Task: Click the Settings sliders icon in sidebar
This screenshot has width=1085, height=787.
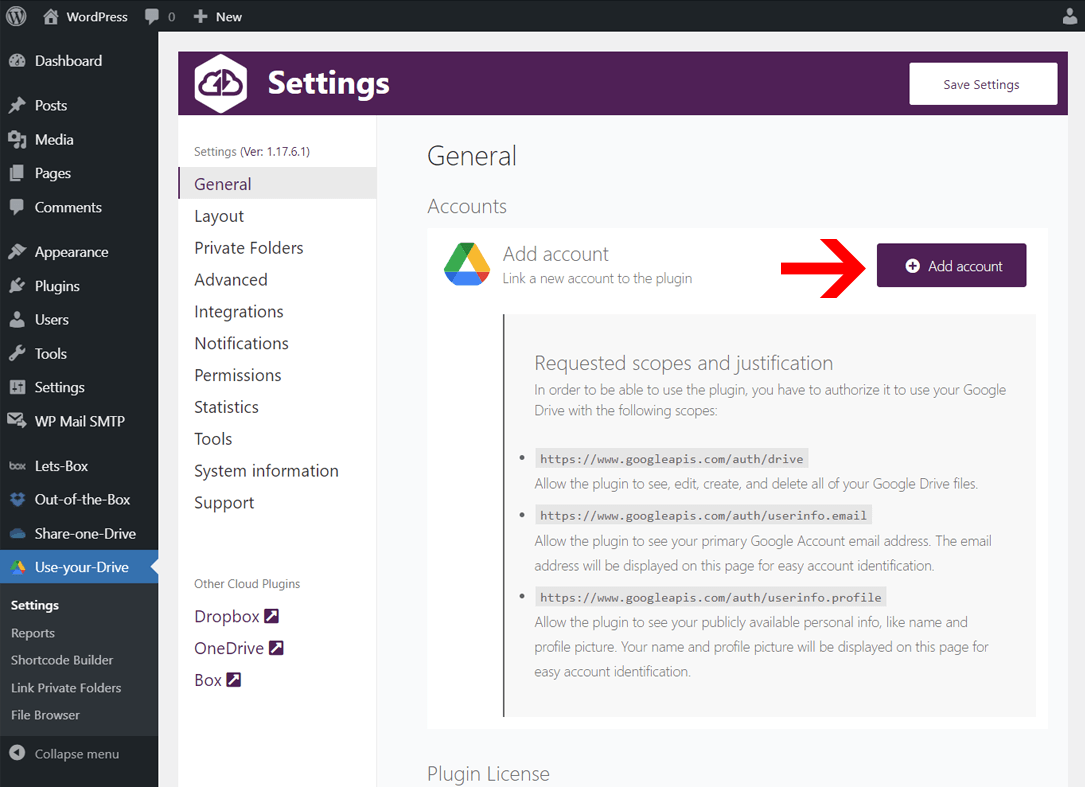Action: (x=17, y=388)
